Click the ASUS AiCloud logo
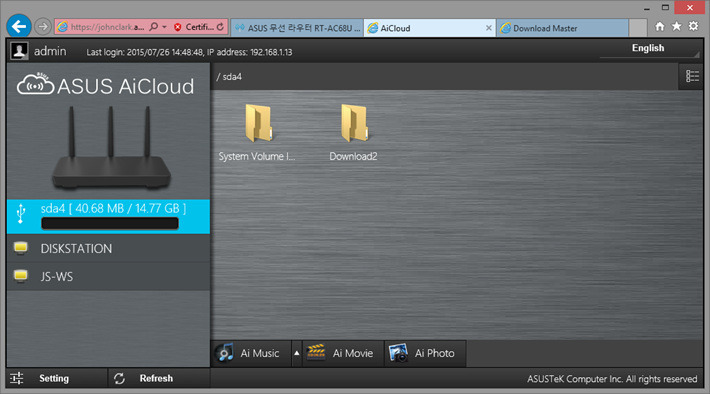Image resolution: width=710 pixels, height=394 pixels. [x=106, y=85]
